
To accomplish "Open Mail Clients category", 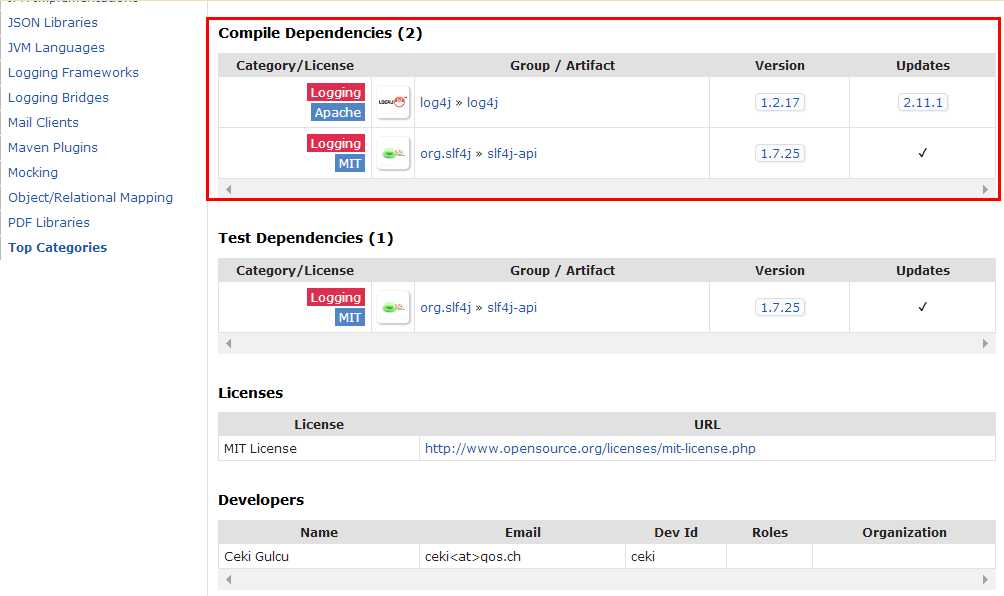I will coord(43,122).
